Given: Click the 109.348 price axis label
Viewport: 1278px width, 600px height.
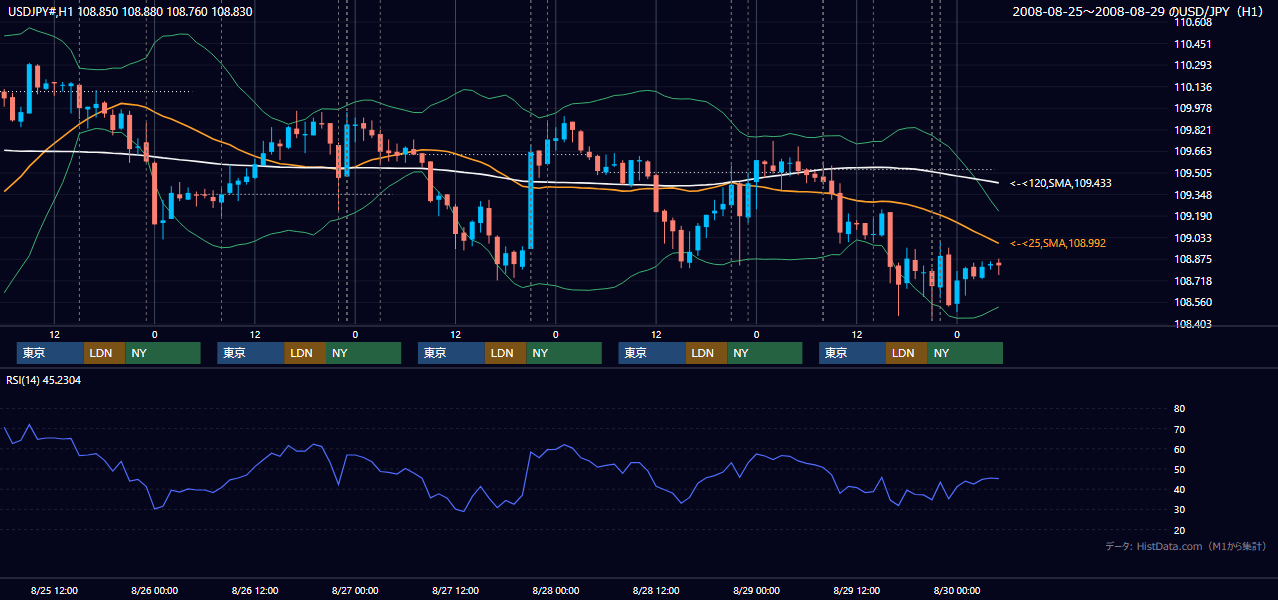Looking at the screenshot, I should pyautogui.click(x=1193, y=195).
